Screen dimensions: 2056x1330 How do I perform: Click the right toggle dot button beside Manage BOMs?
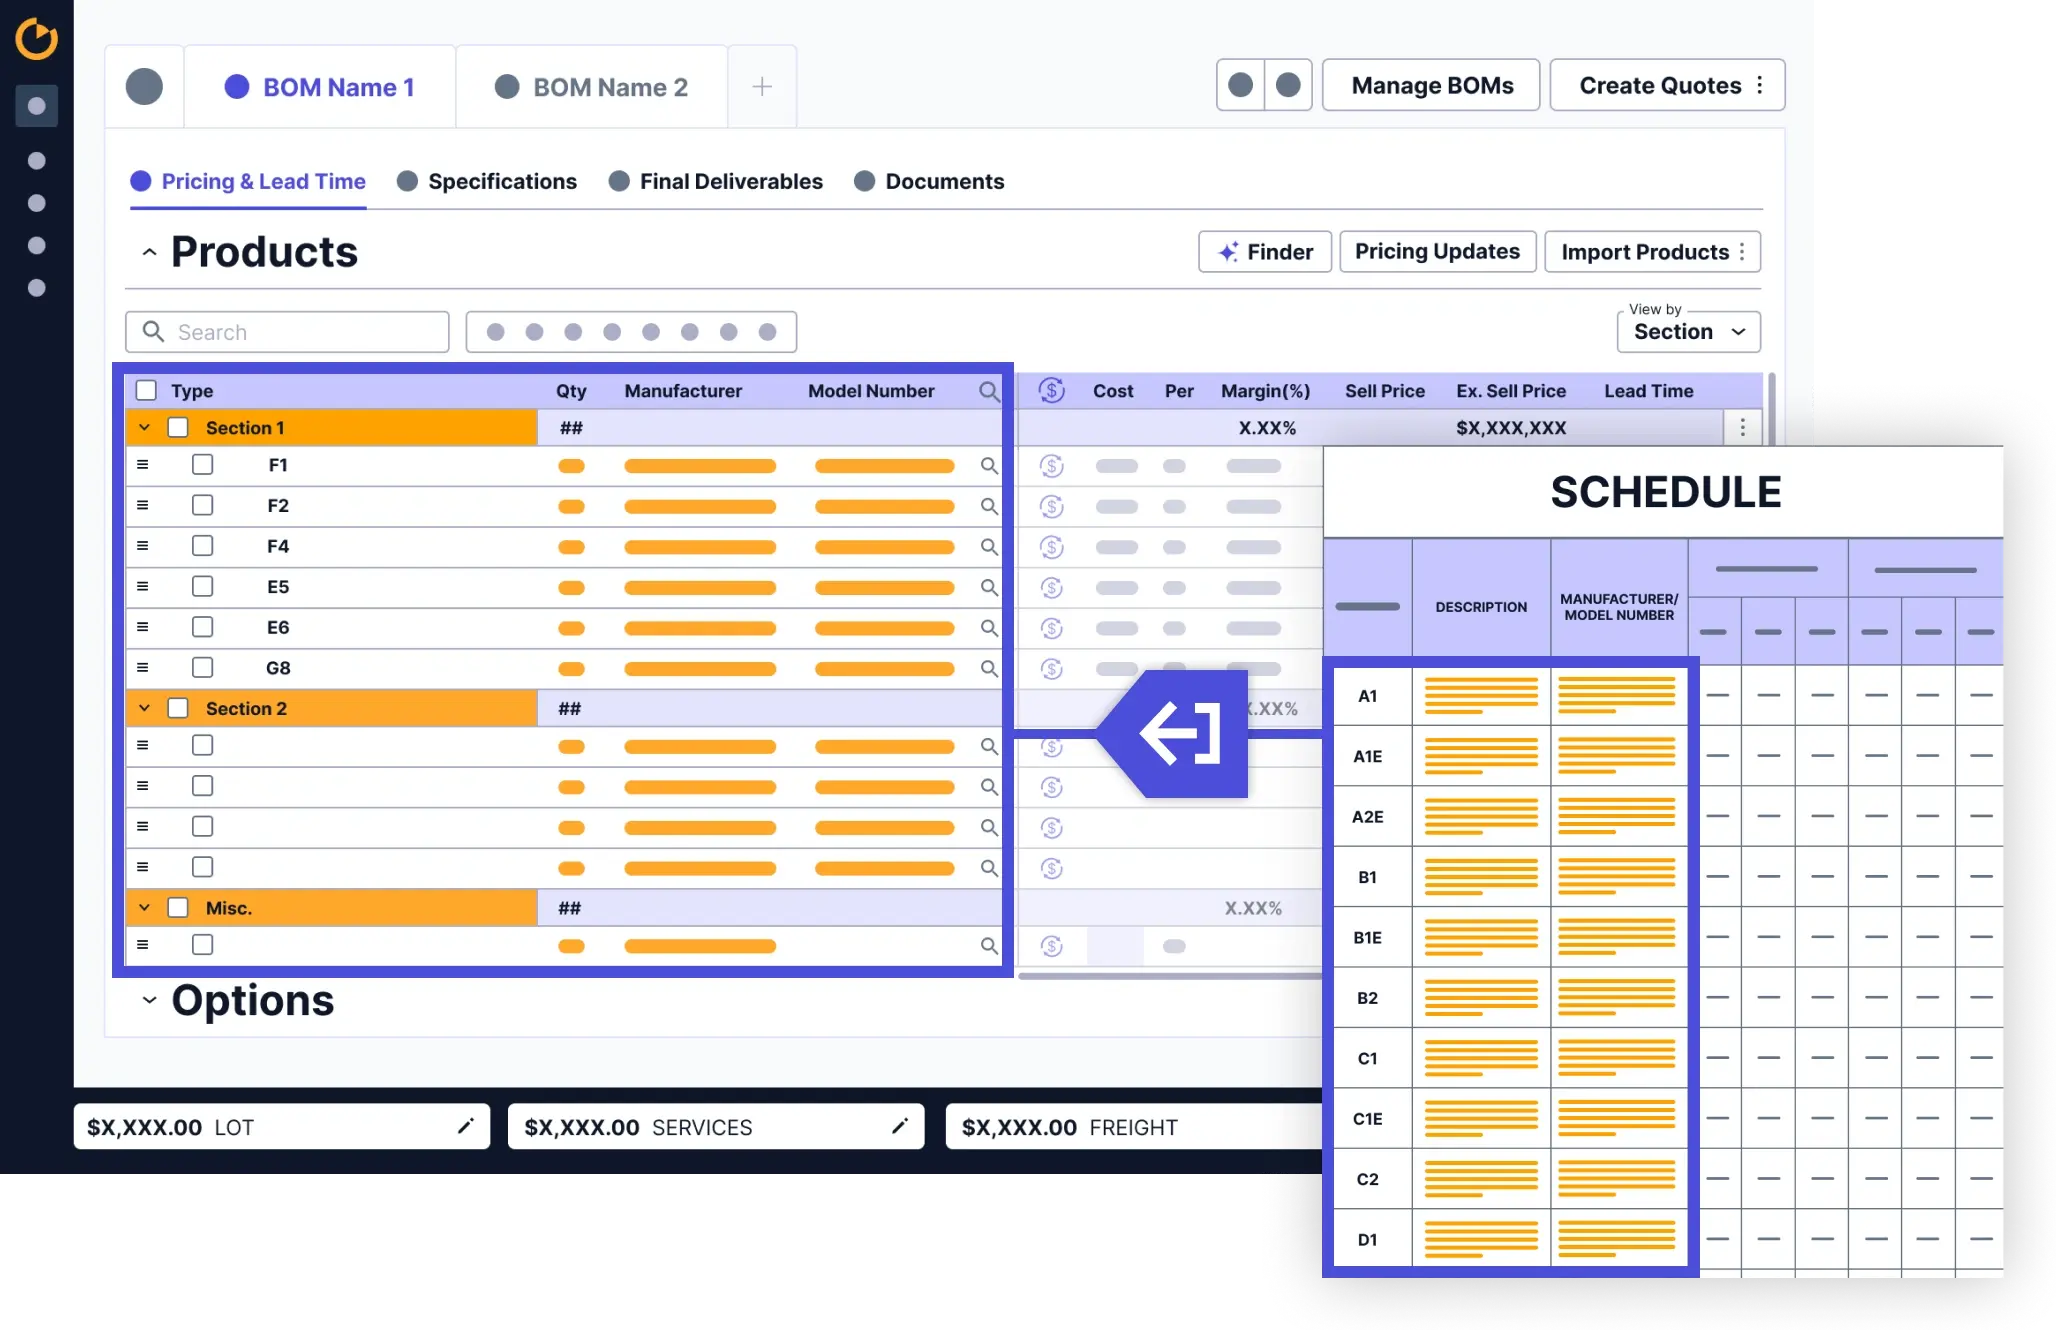pyautogui.click(x=1289, y=85)
